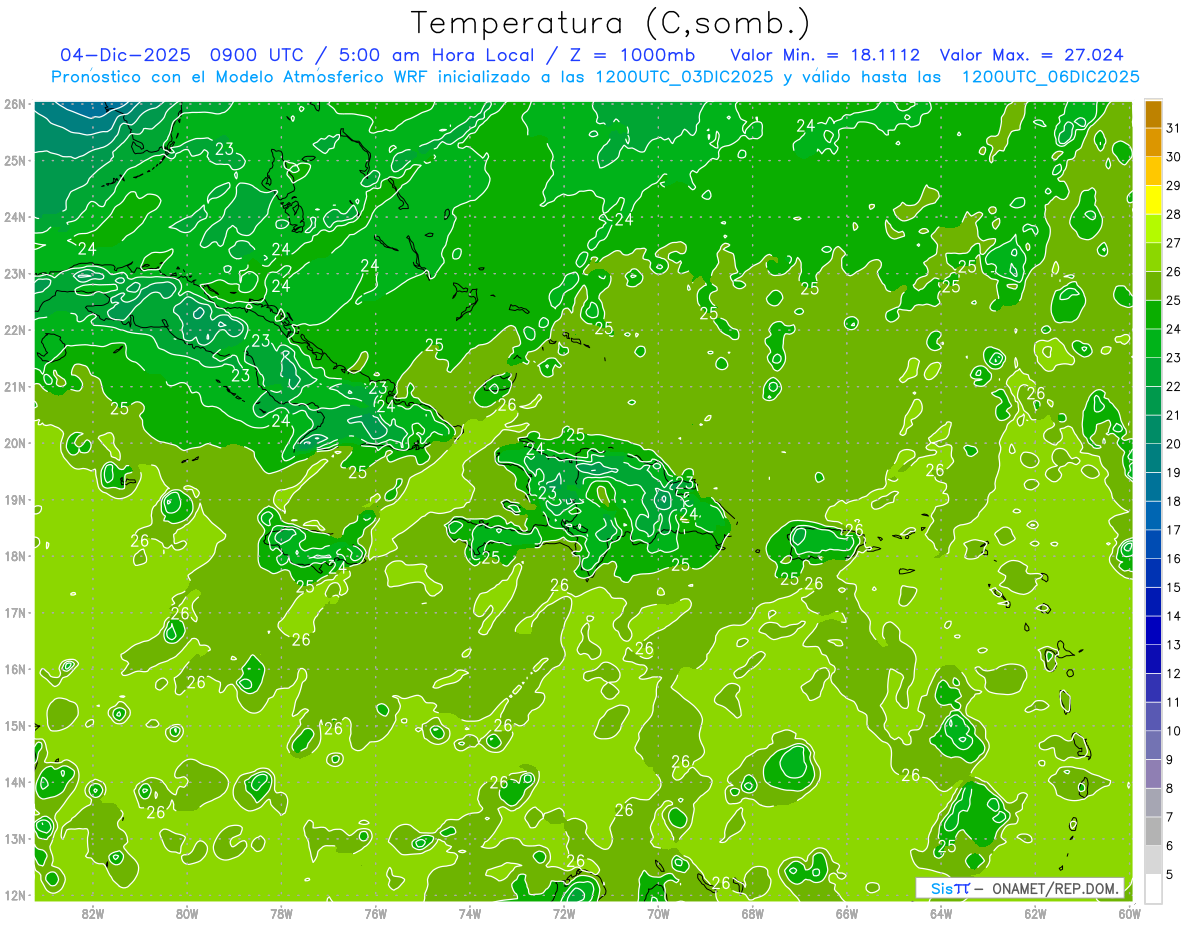Click the "70W" longitude axis label

pos(658,913)
